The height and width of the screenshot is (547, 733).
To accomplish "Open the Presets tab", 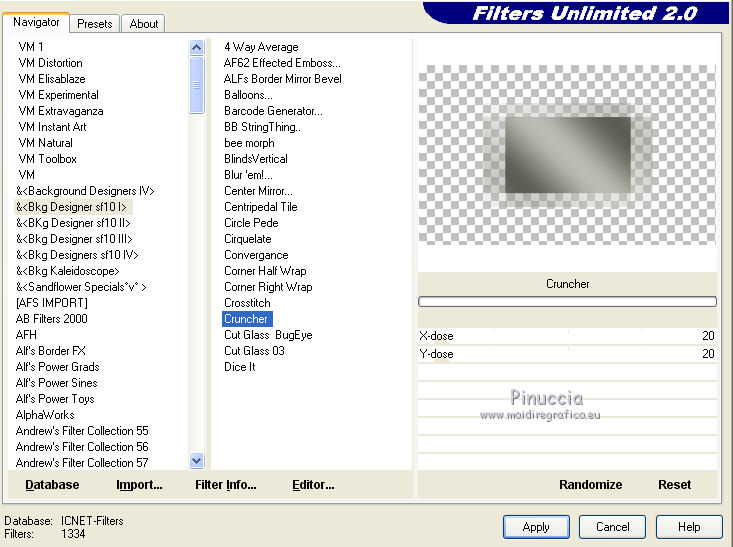I will [95, 23].
